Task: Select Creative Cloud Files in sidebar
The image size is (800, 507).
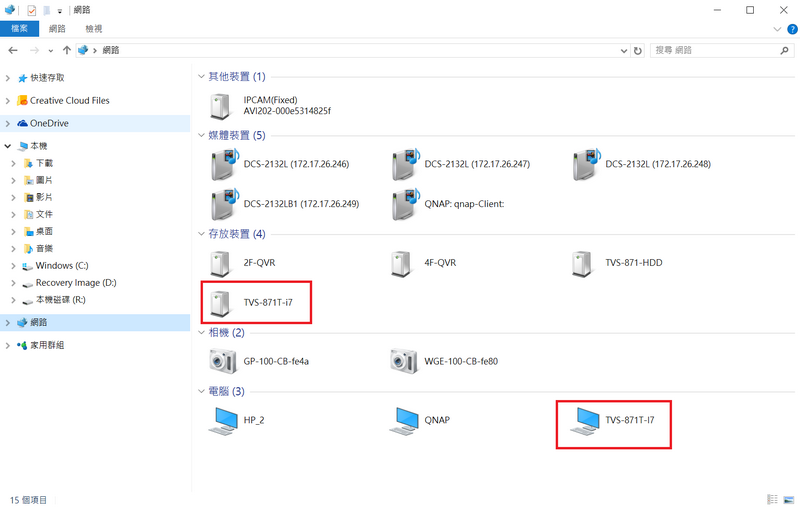Action: click(69, 100)
